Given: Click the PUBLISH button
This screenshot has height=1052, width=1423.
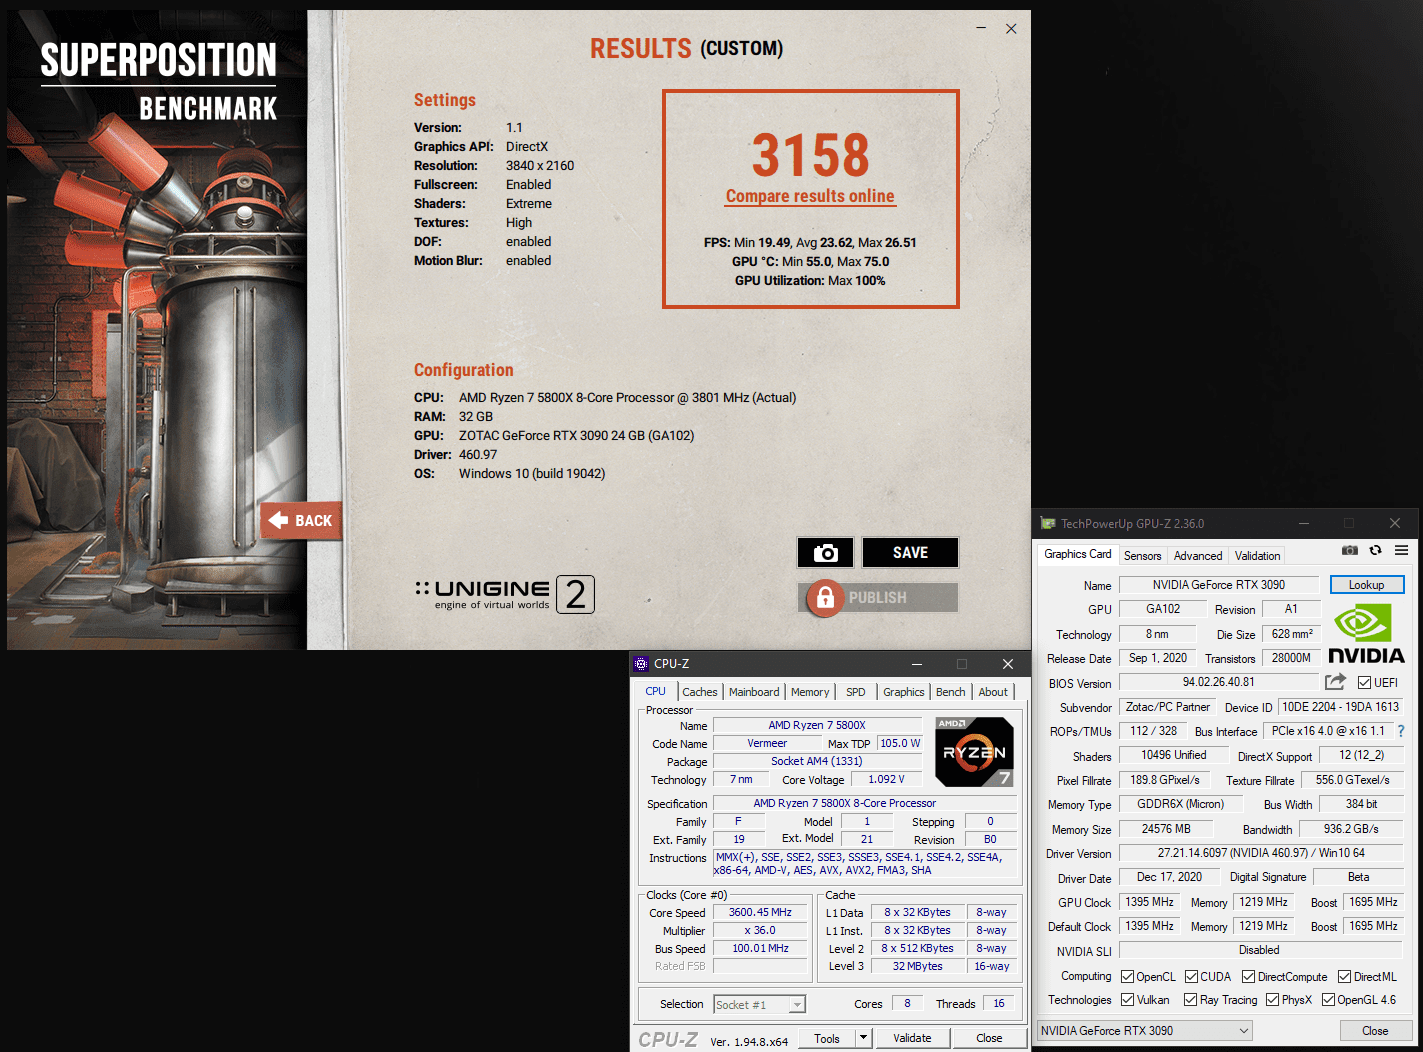Looking at the screenshot, I should [878, 598].
